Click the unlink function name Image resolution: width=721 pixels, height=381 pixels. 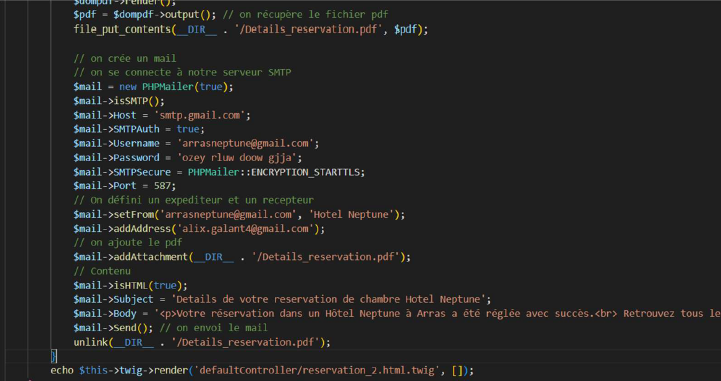coord(90,342)
